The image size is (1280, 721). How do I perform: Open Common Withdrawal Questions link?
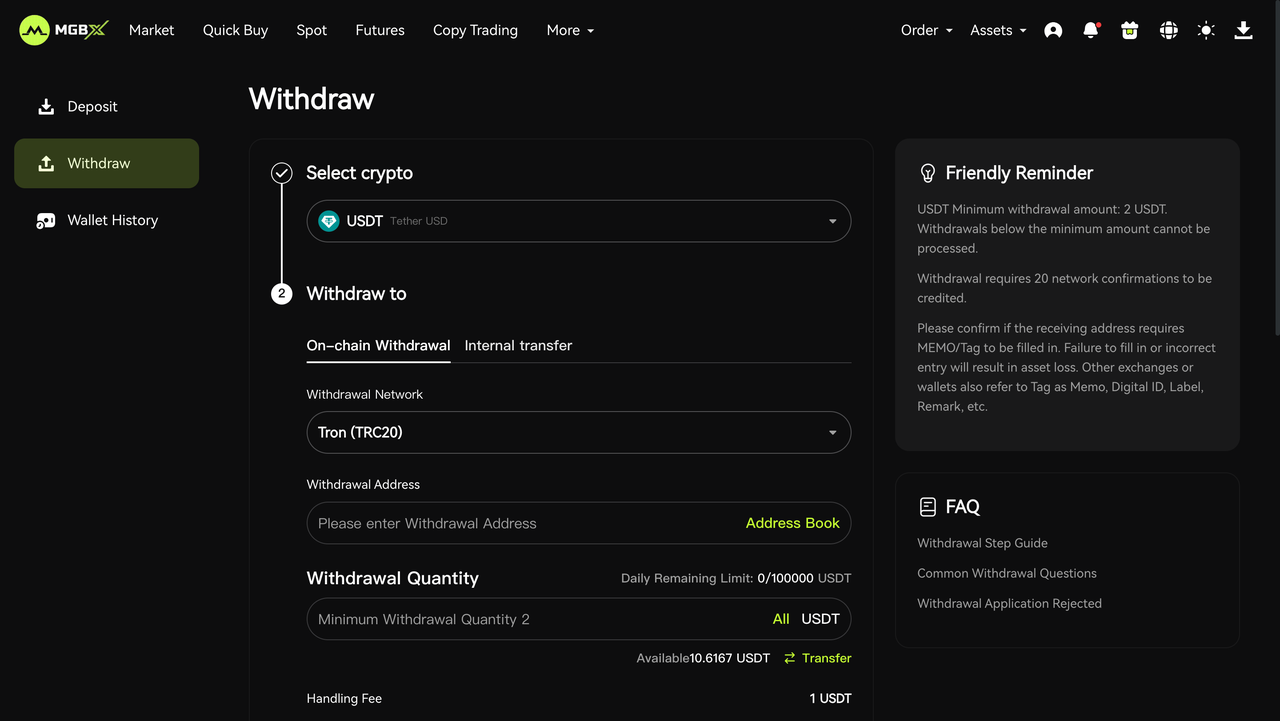coord(1007,573)
